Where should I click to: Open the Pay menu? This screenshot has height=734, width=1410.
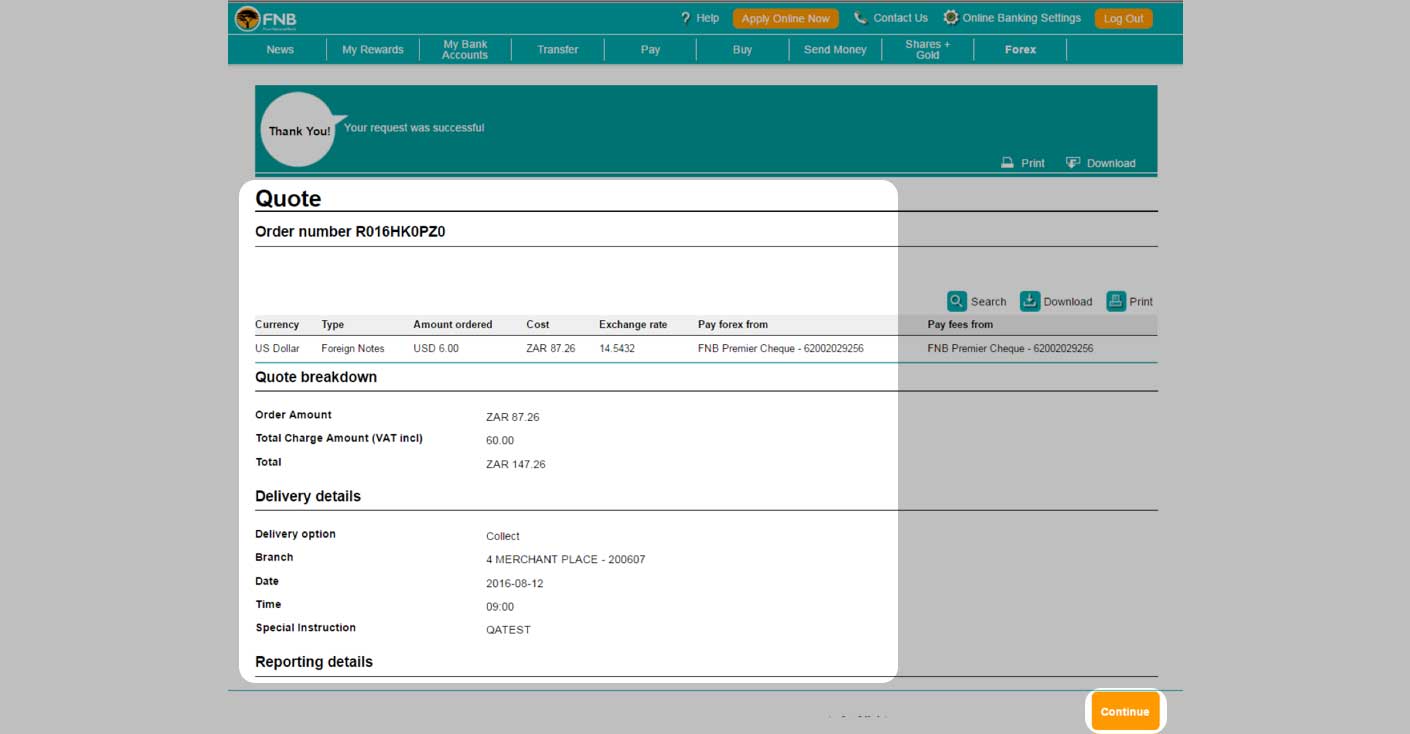[651, 50]
